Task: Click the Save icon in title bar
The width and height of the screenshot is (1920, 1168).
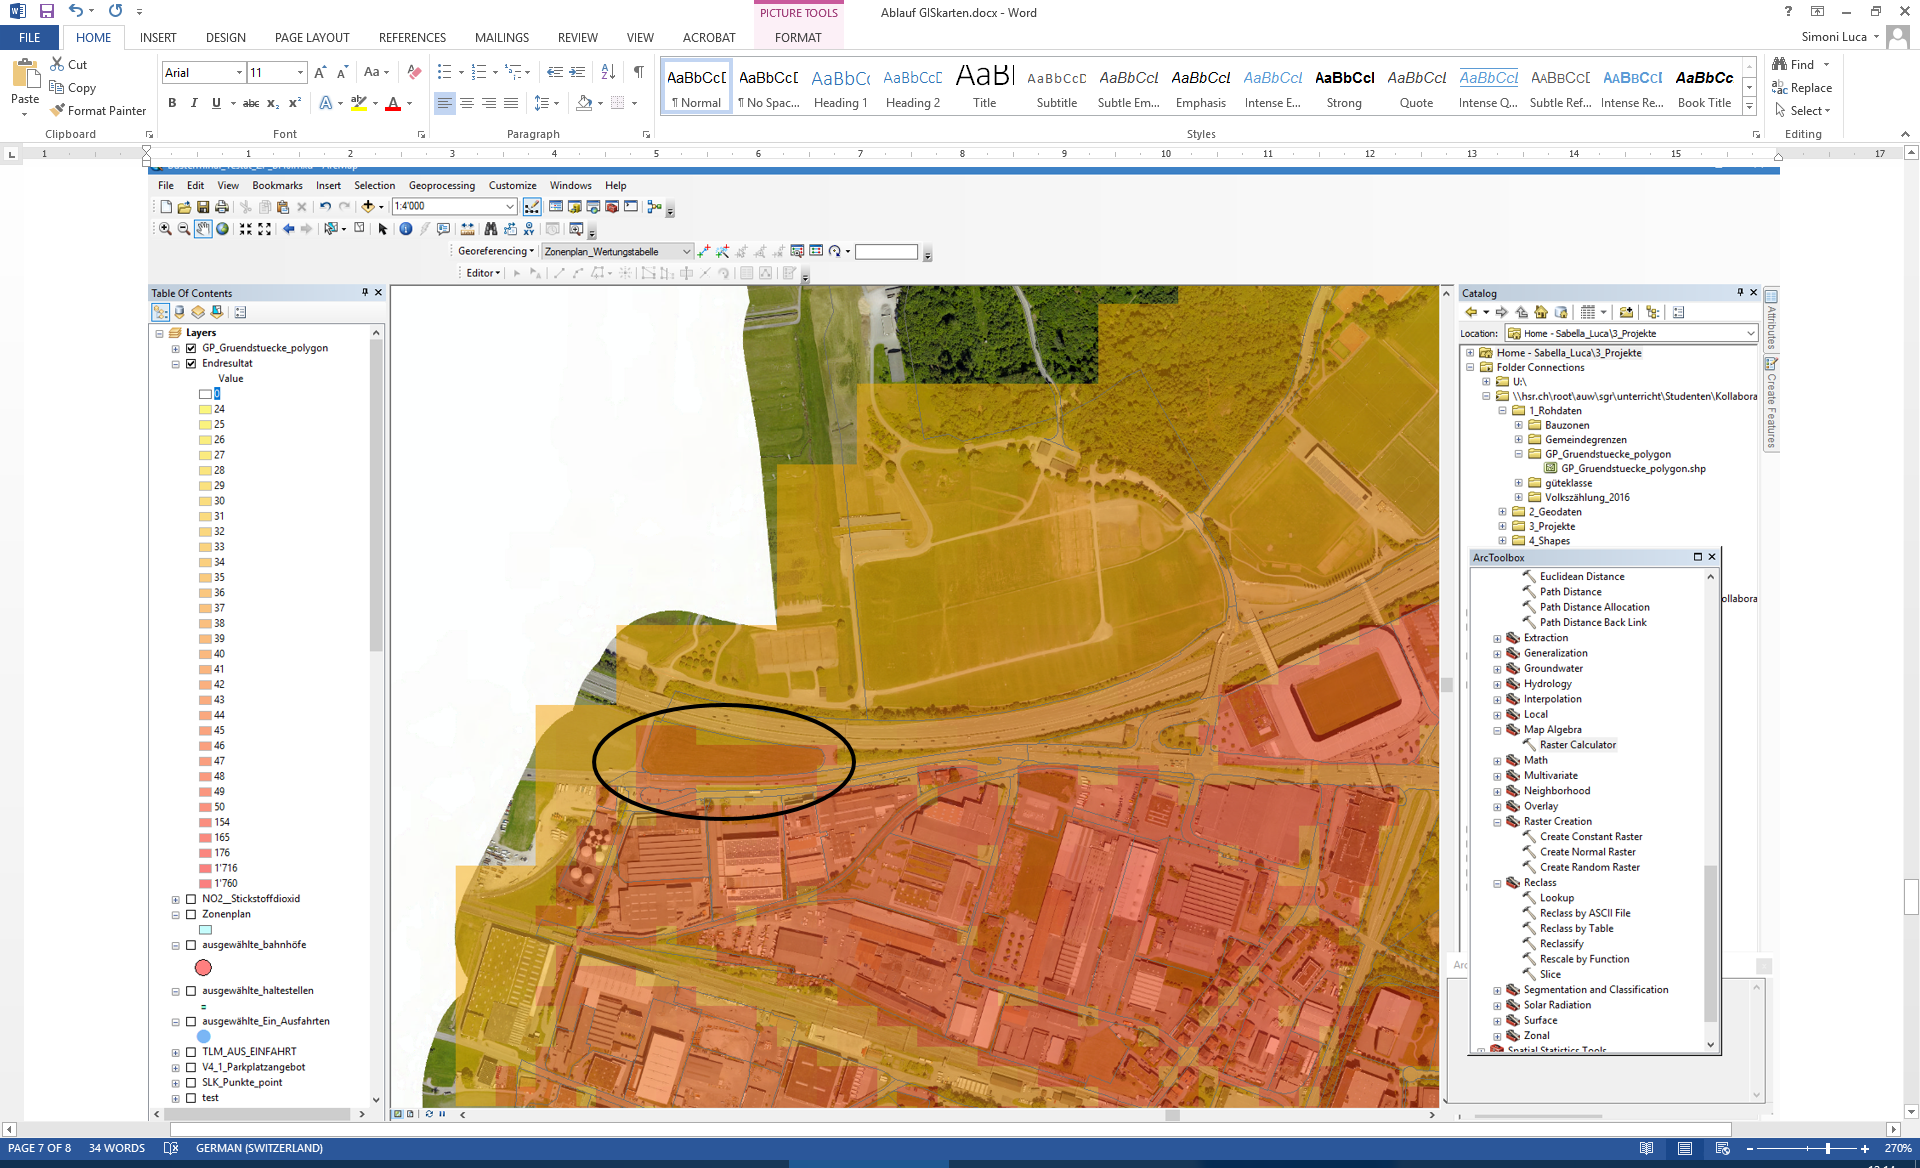Action: point(46,11)
